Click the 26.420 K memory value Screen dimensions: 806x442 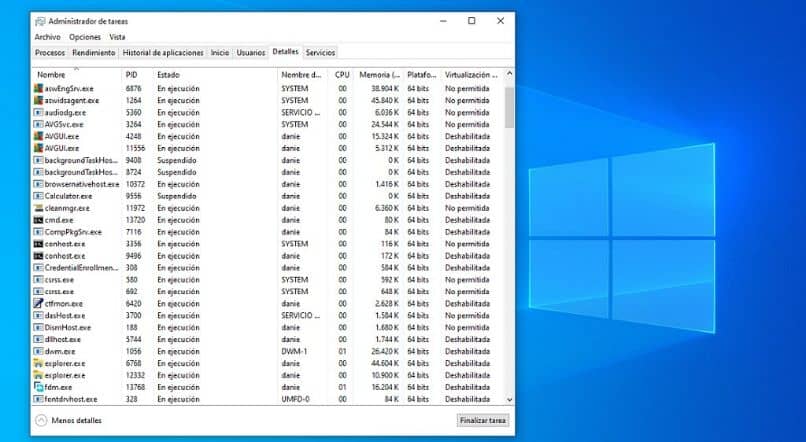385,352
